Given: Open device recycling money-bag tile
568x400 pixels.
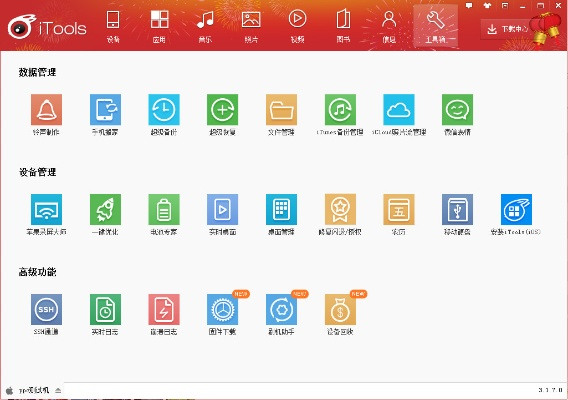Looking at the screenshot, I should (x=340, y=309).
